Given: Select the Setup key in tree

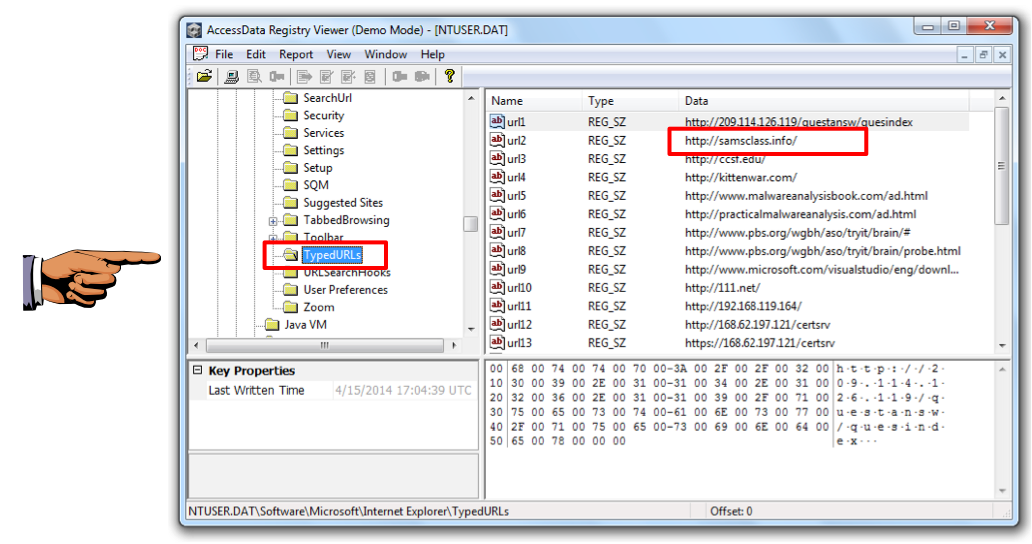Looking at the screenshot, I should click(318, 168).
